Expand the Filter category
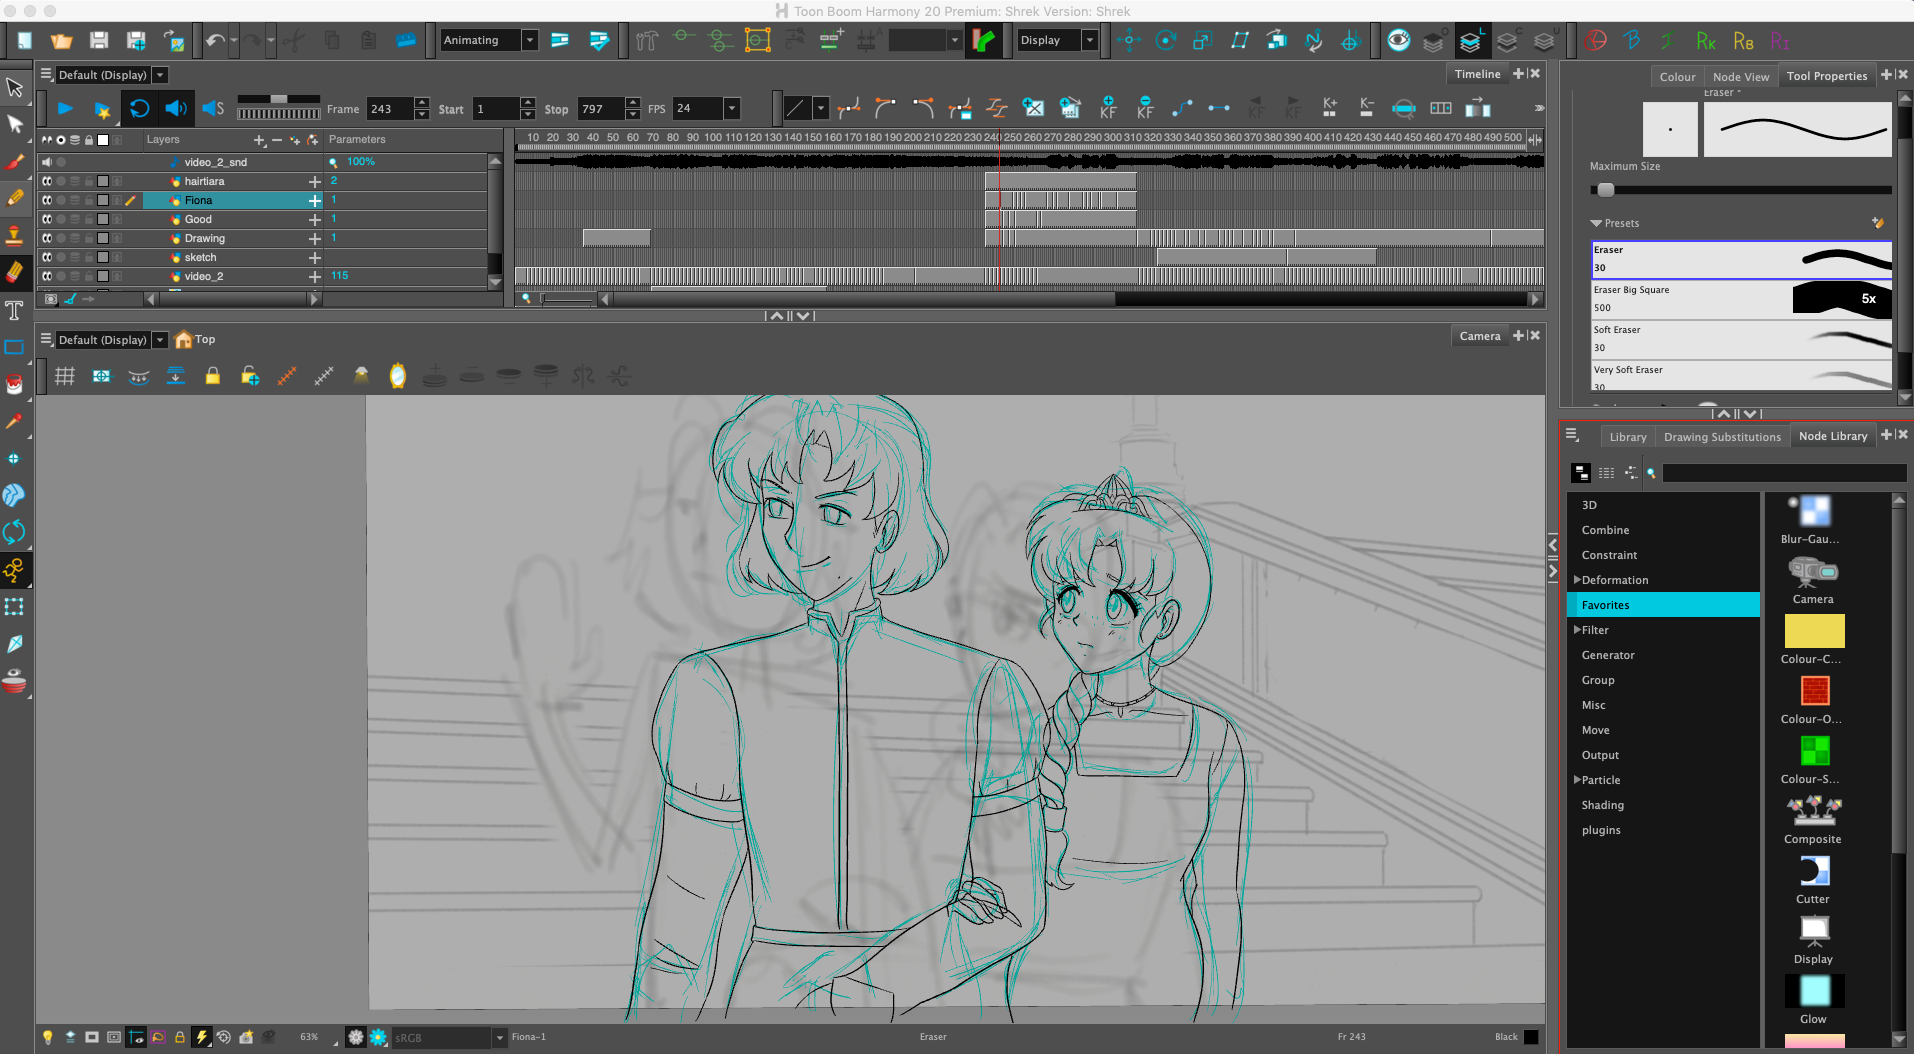The width and height of the screenshot is (1914, 1054). 1577,630
